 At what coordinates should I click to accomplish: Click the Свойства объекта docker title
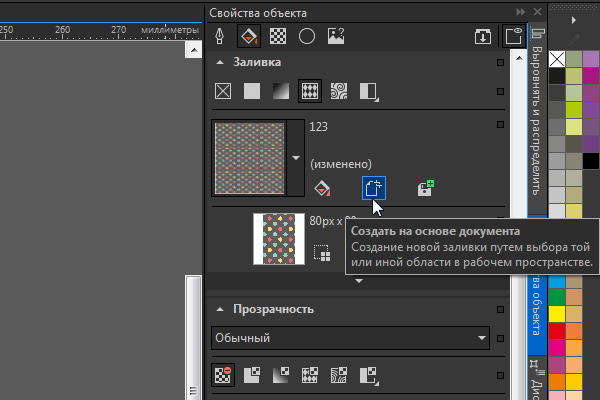[258, 12]
